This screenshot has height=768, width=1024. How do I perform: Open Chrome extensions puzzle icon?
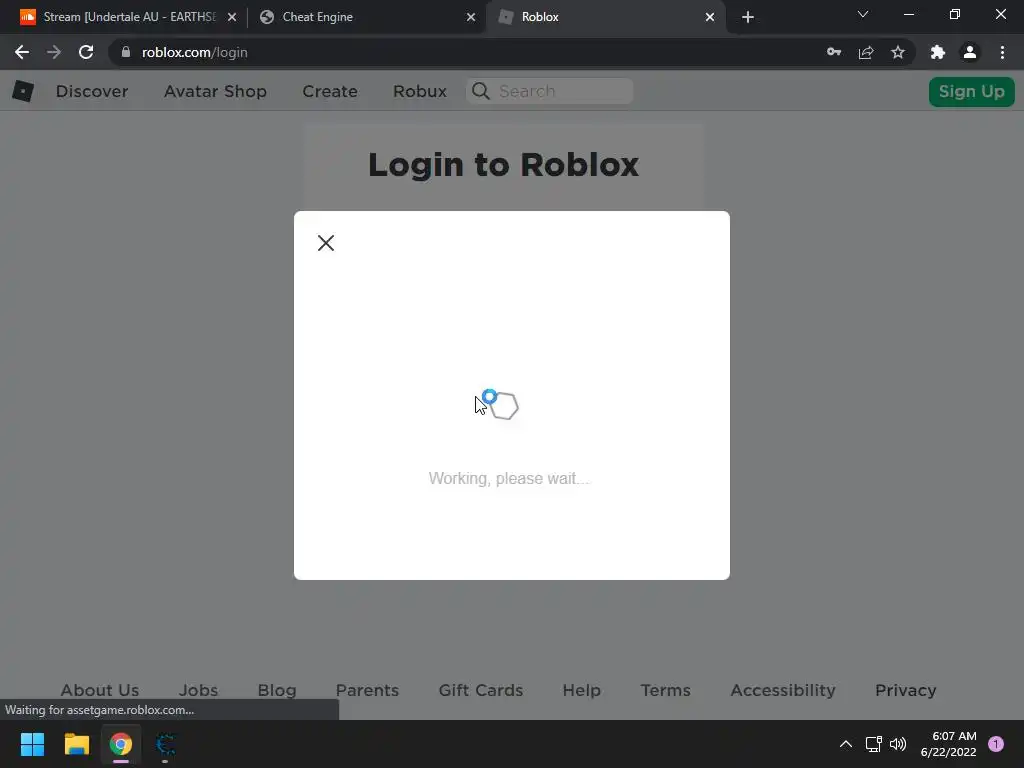(x=938, y=52)
